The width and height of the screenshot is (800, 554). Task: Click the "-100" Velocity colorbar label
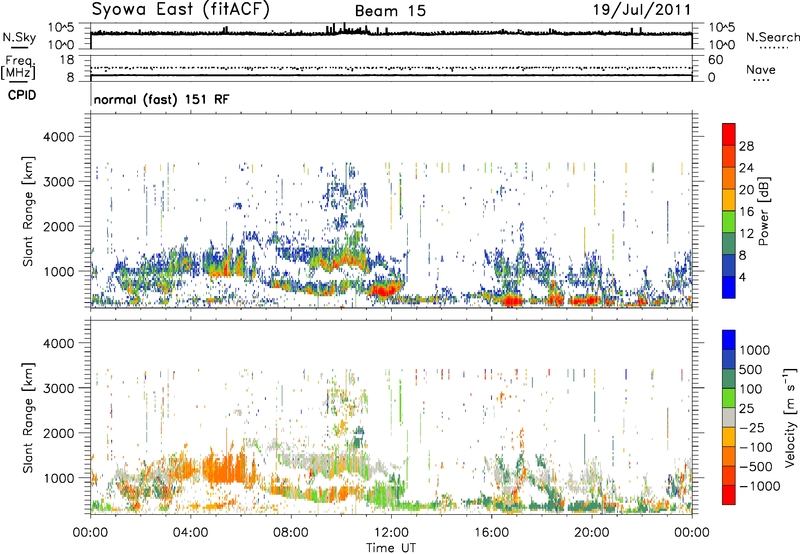(756, 447)
